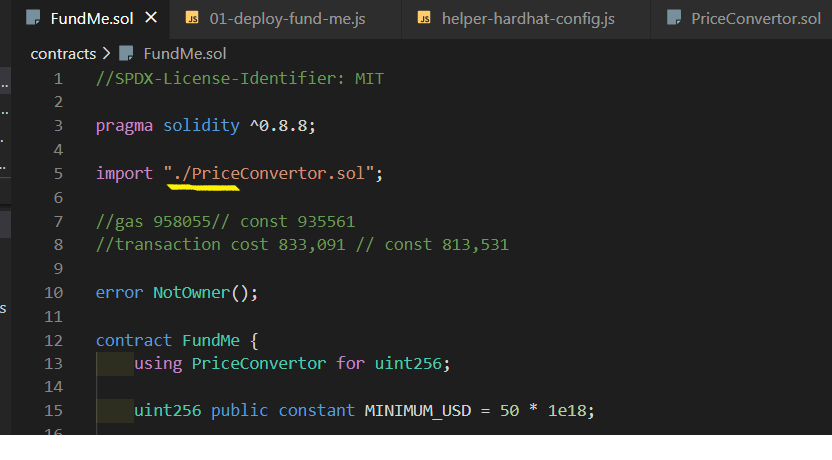
Task: Click the 'using' keyword on line 13
Action: 158,364
